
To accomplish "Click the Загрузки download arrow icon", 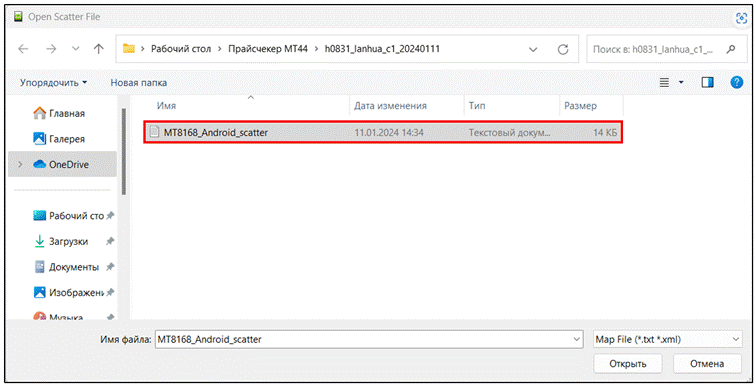I will (40, 241).
